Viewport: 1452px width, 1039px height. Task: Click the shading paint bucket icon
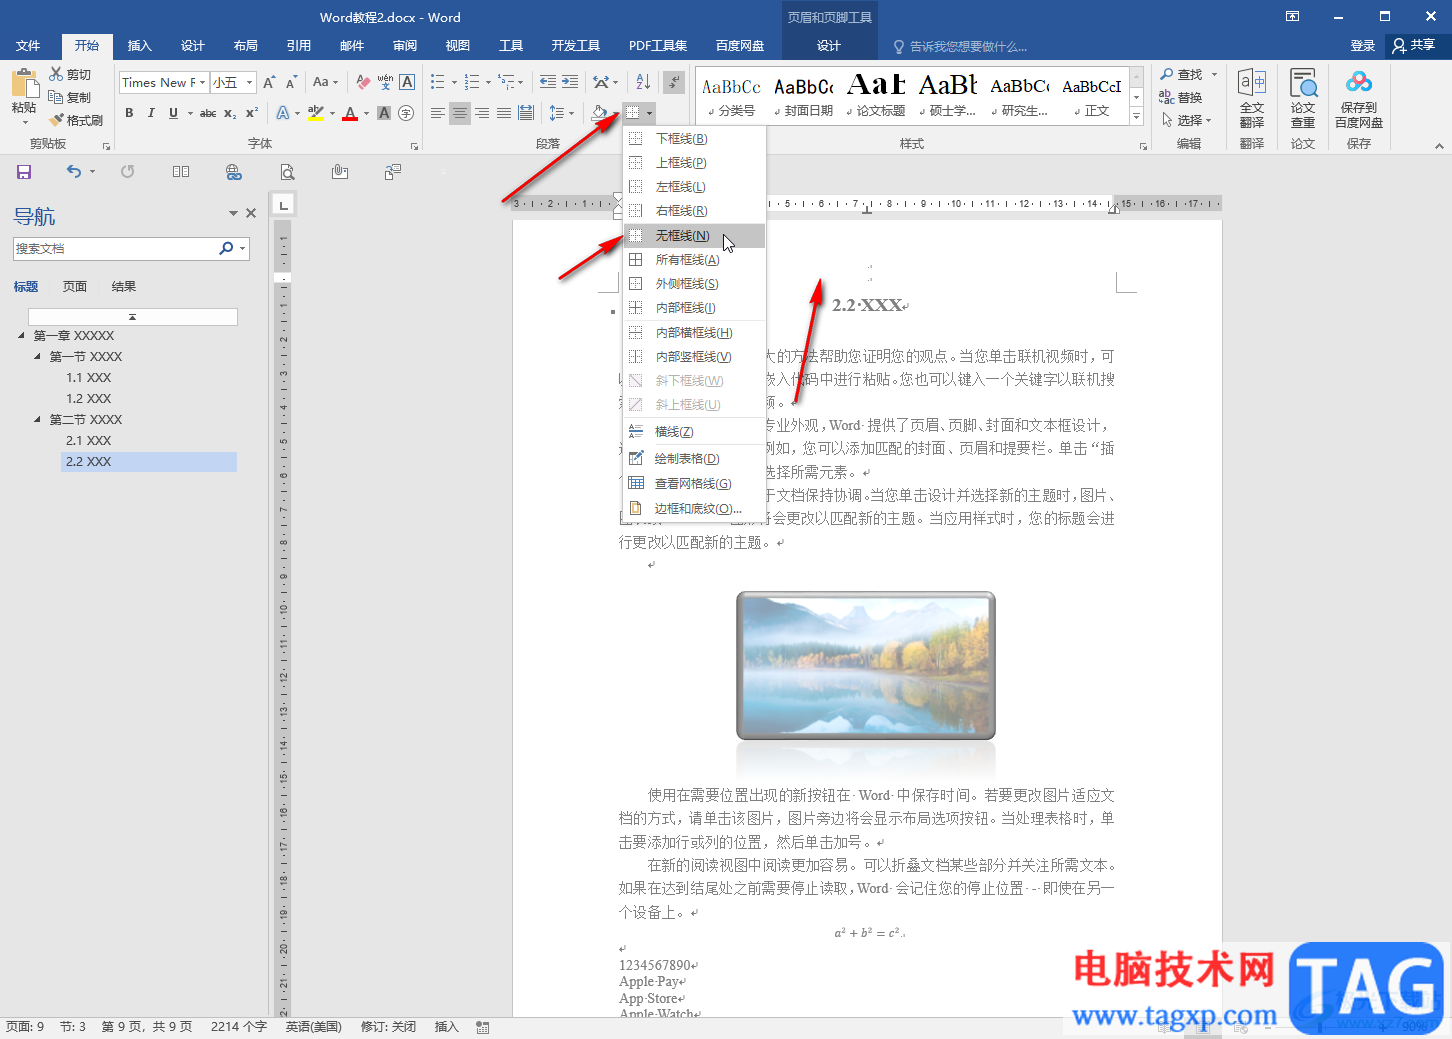click(x=599, y=113)
